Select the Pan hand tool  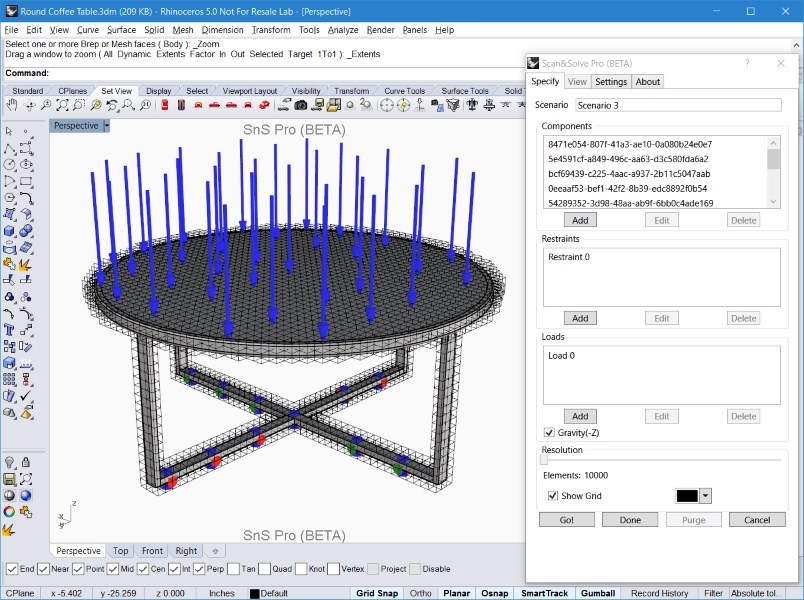pos(11,105)
